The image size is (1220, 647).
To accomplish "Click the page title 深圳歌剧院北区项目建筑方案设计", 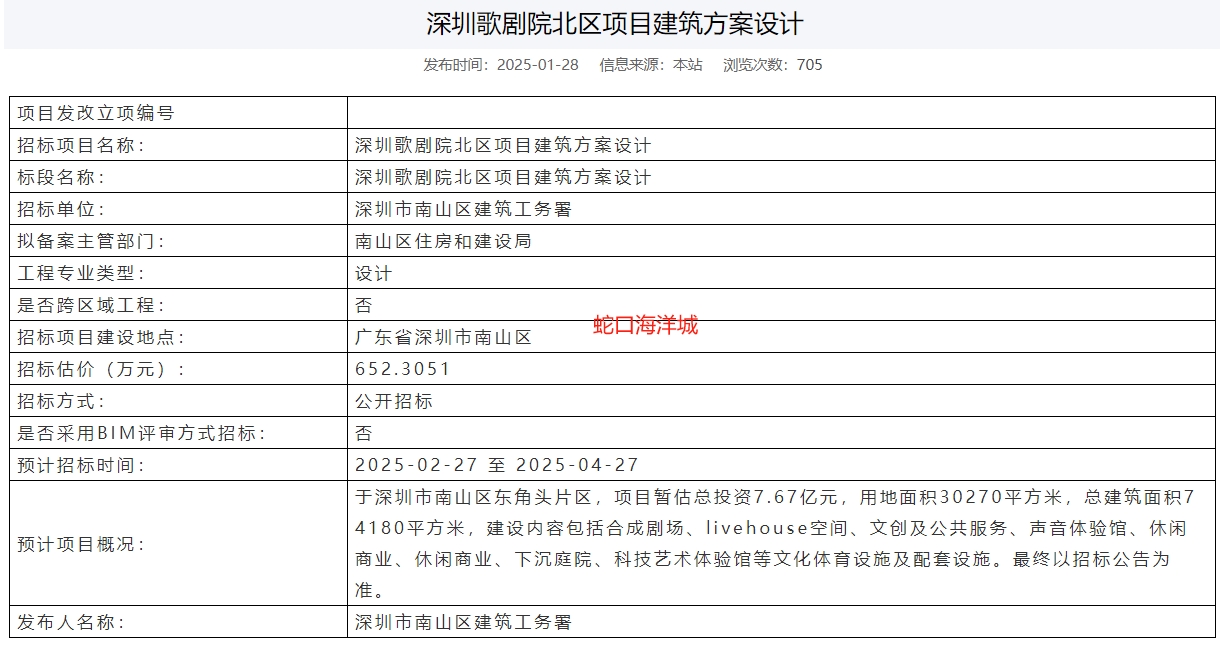I will 614,24.
